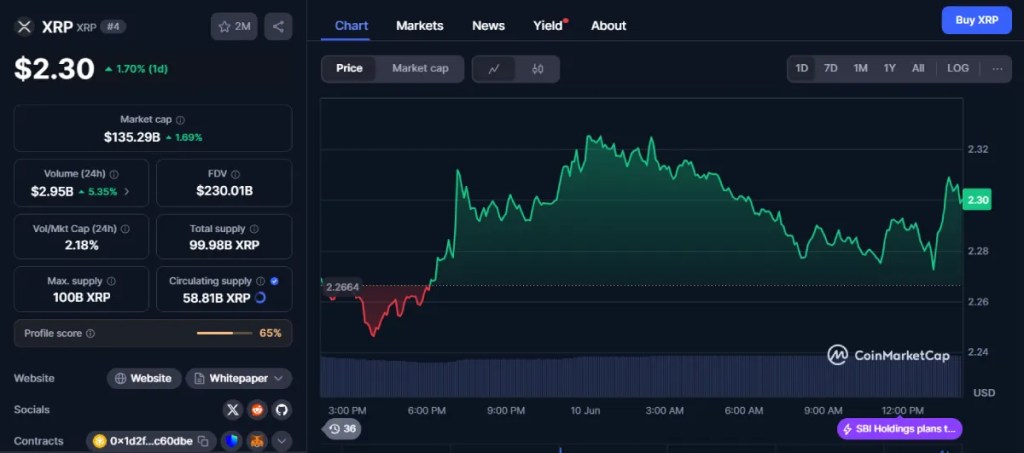1024x453 pixels.
Task: Enable LOG scale on chart
Action: (957, 69)
